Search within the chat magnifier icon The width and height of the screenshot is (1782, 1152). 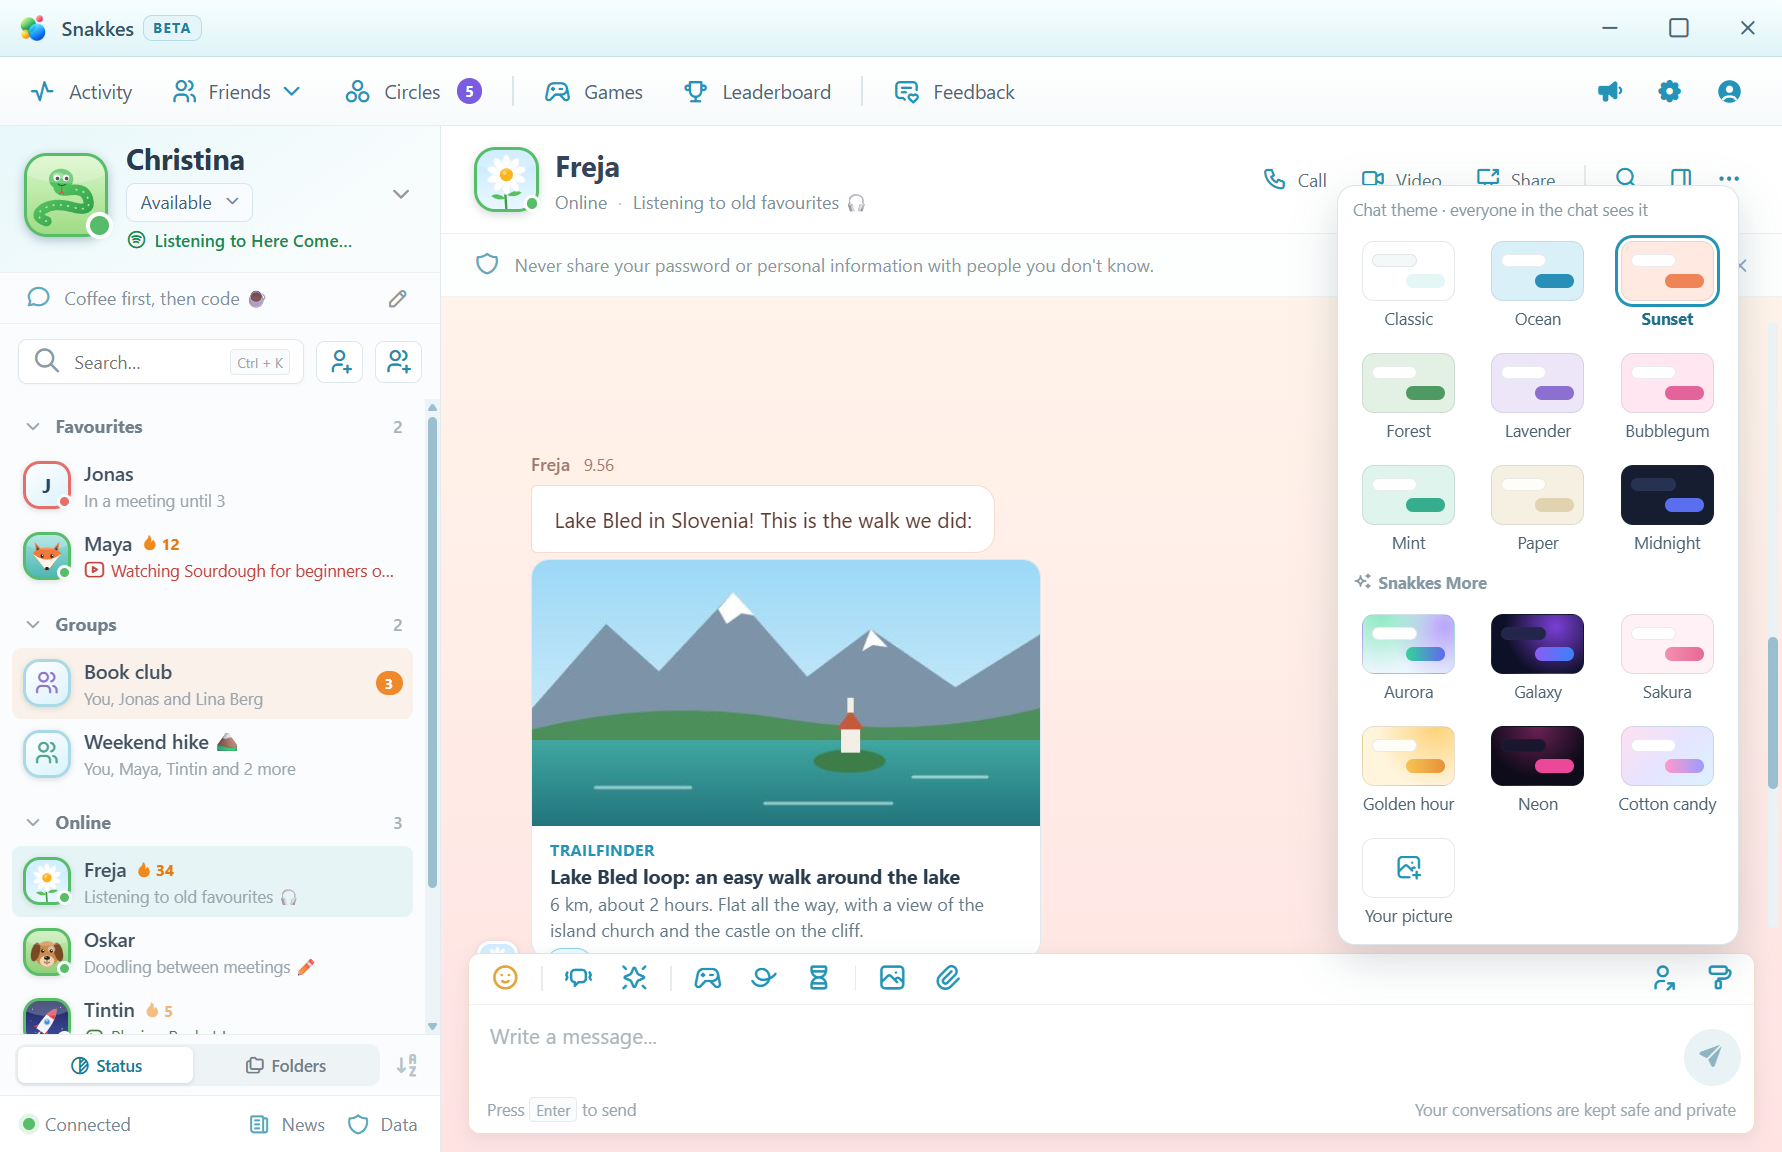[x=1626, y=178]
